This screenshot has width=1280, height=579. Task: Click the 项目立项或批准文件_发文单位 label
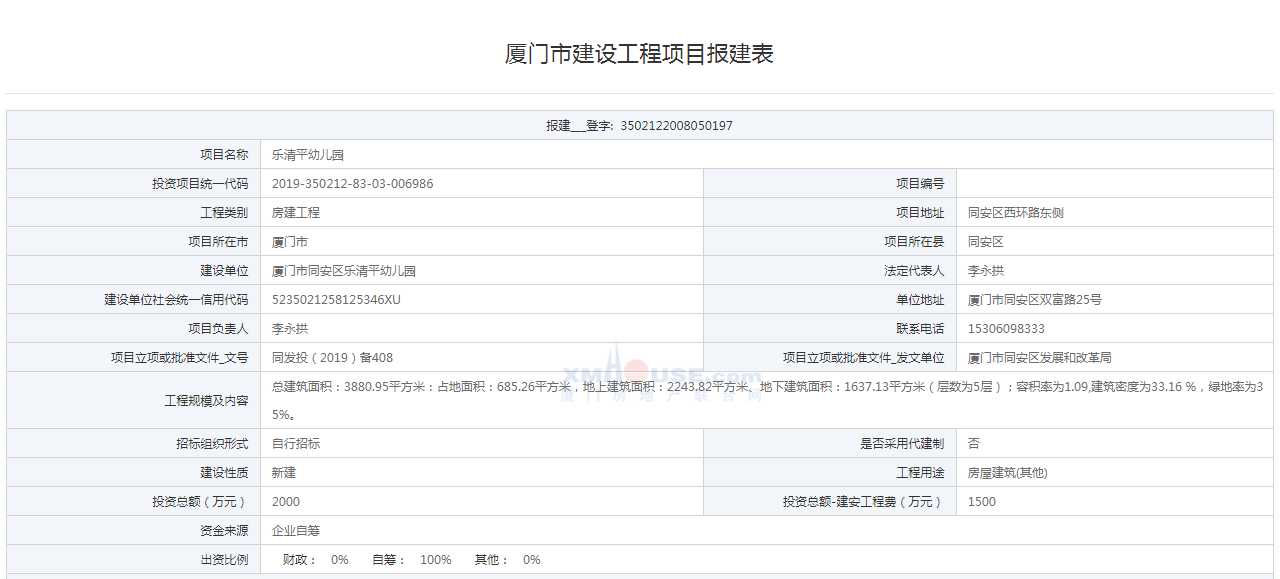coord(863,358)
